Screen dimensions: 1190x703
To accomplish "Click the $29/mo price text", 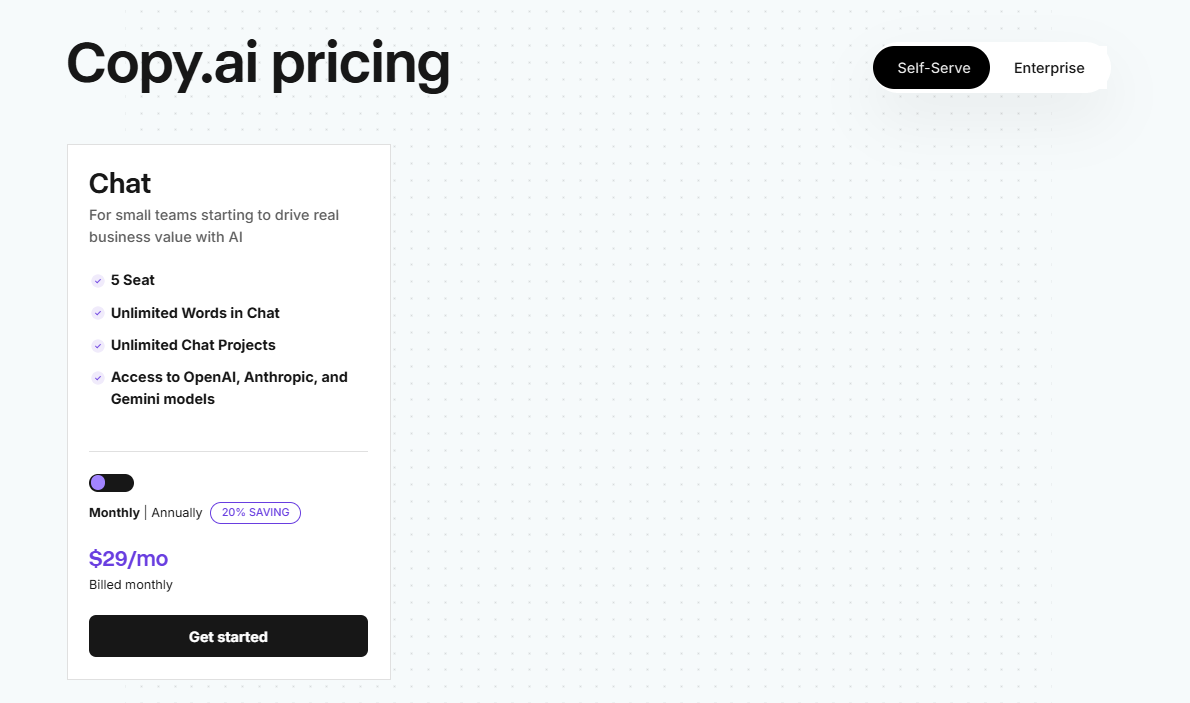I will click(x=128, y=558).
